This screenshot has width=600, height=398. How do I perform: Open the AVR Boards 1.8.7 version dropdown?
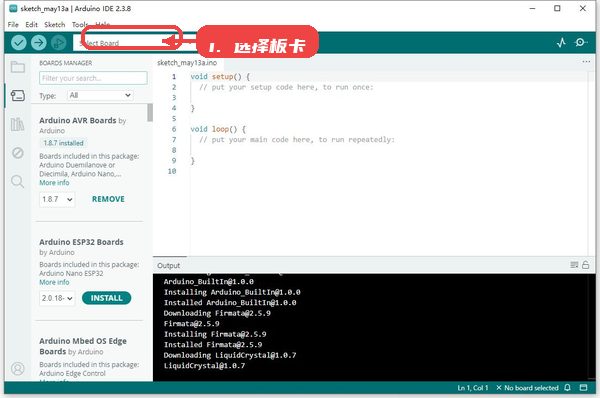[57, 199]
